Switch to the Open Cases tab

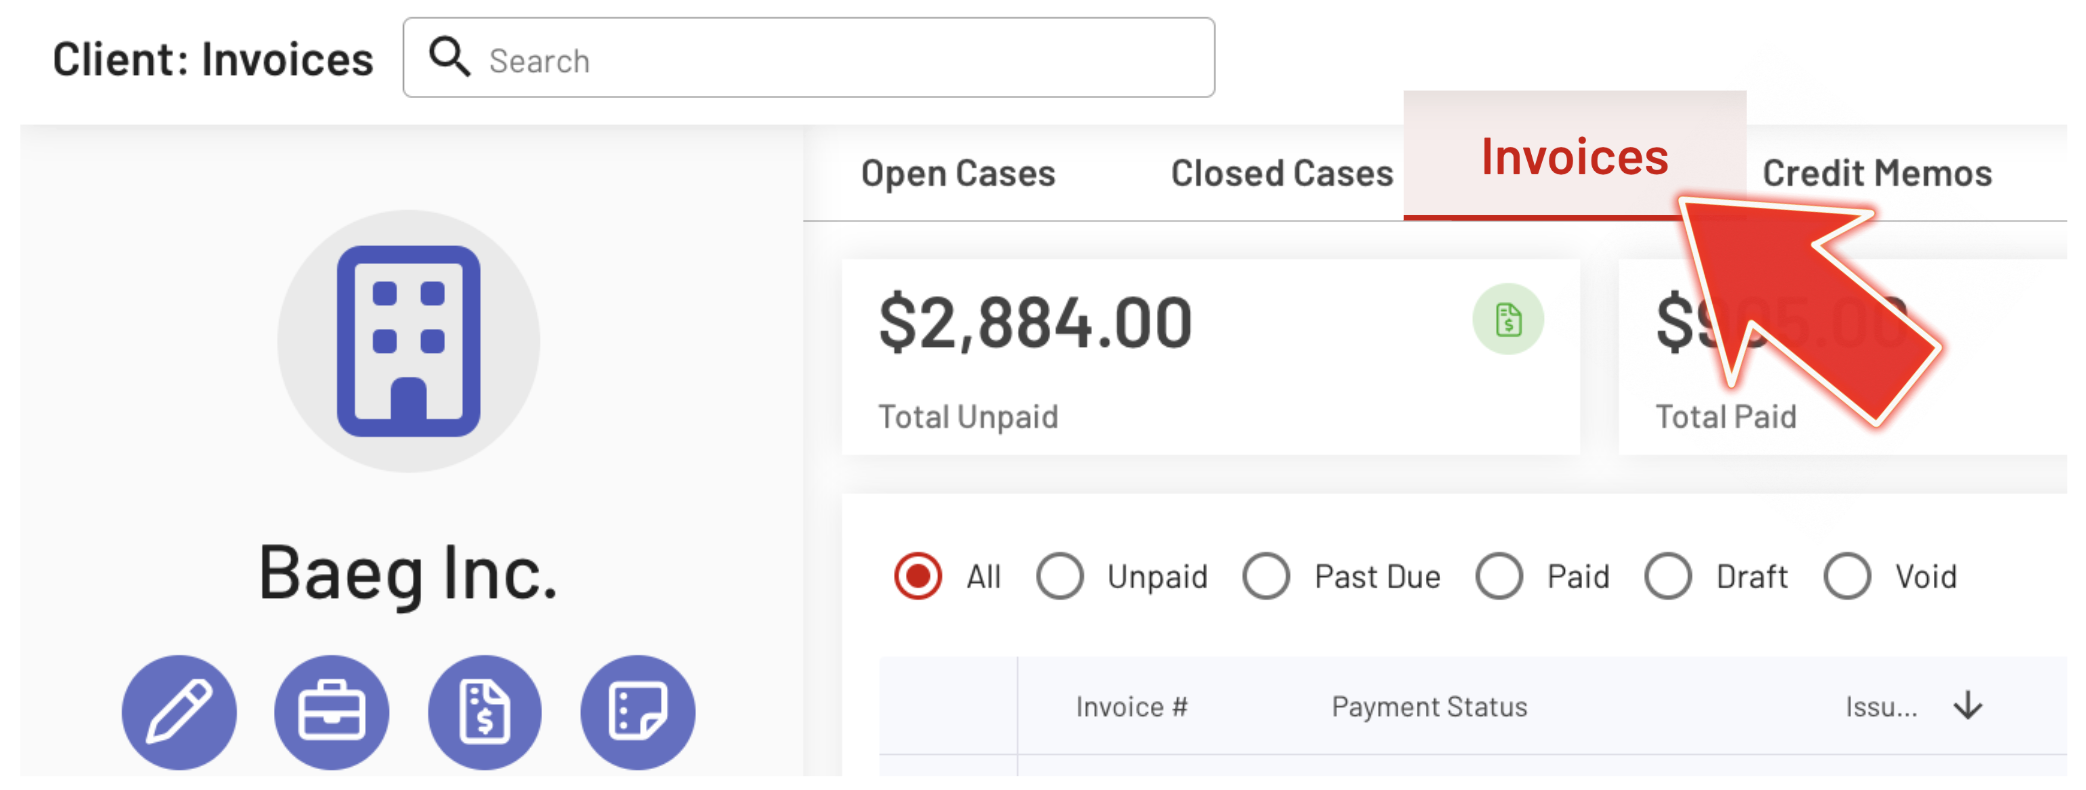[x=958, y=173]
